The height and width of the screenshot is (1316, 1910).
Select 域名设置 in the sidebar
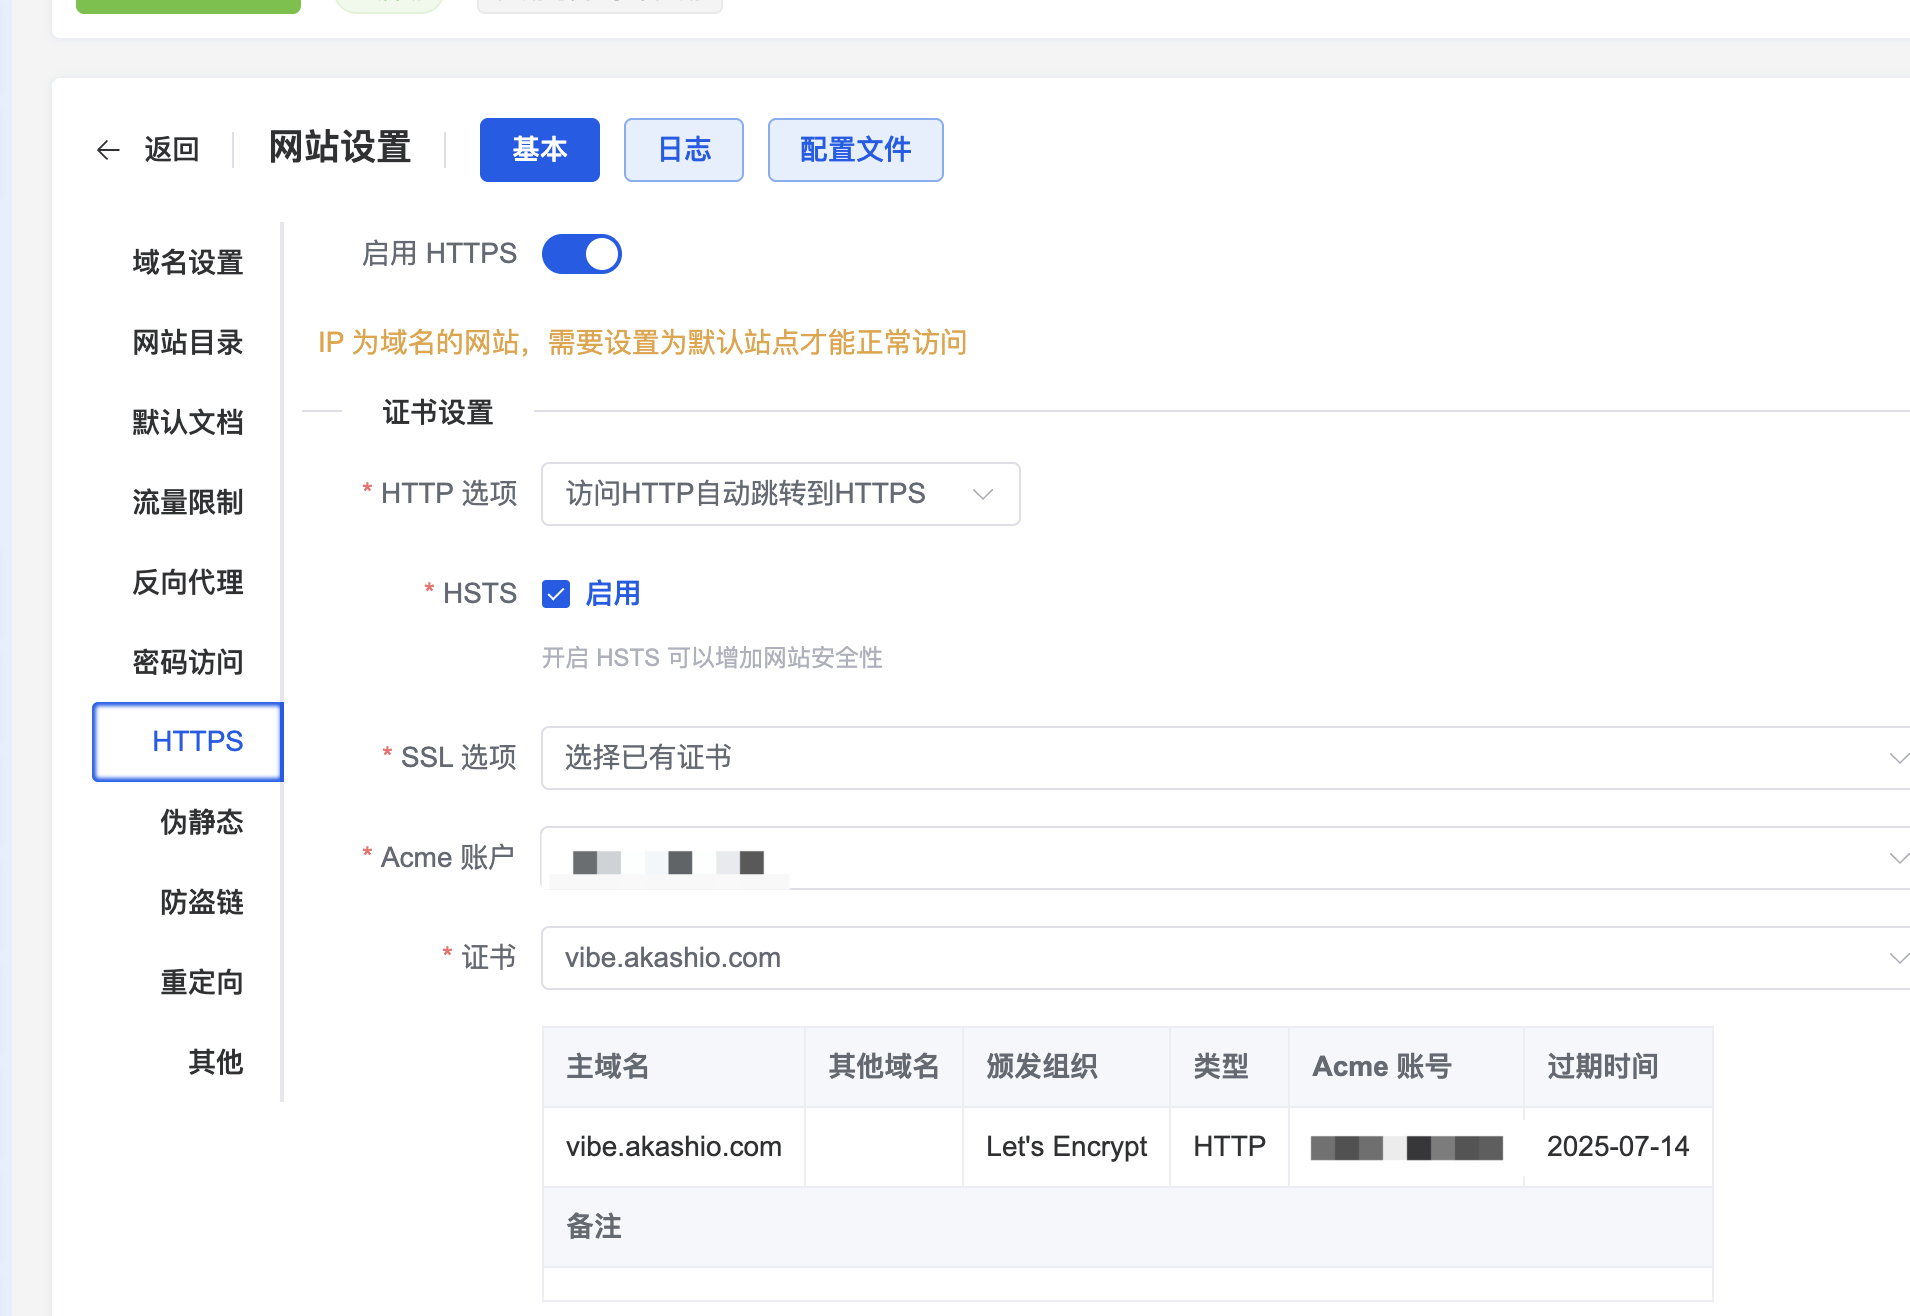tap(188, 262)
